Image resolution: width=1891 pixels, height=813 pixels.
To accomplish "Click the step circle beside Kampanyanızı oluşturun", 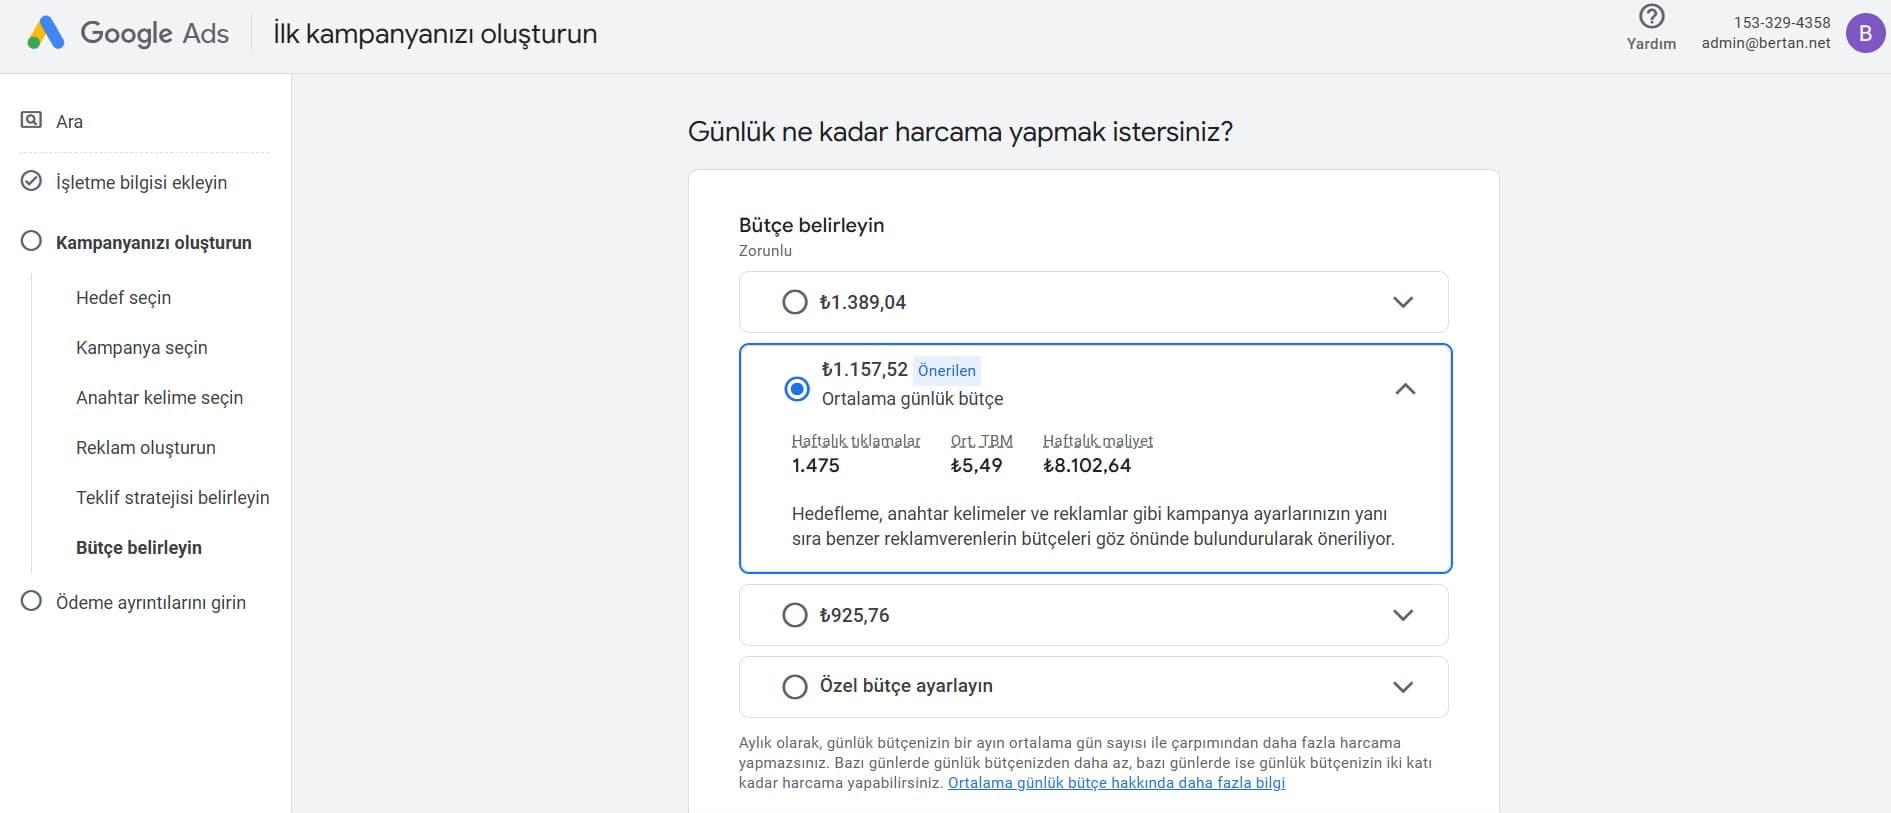I will click(31, 241).
